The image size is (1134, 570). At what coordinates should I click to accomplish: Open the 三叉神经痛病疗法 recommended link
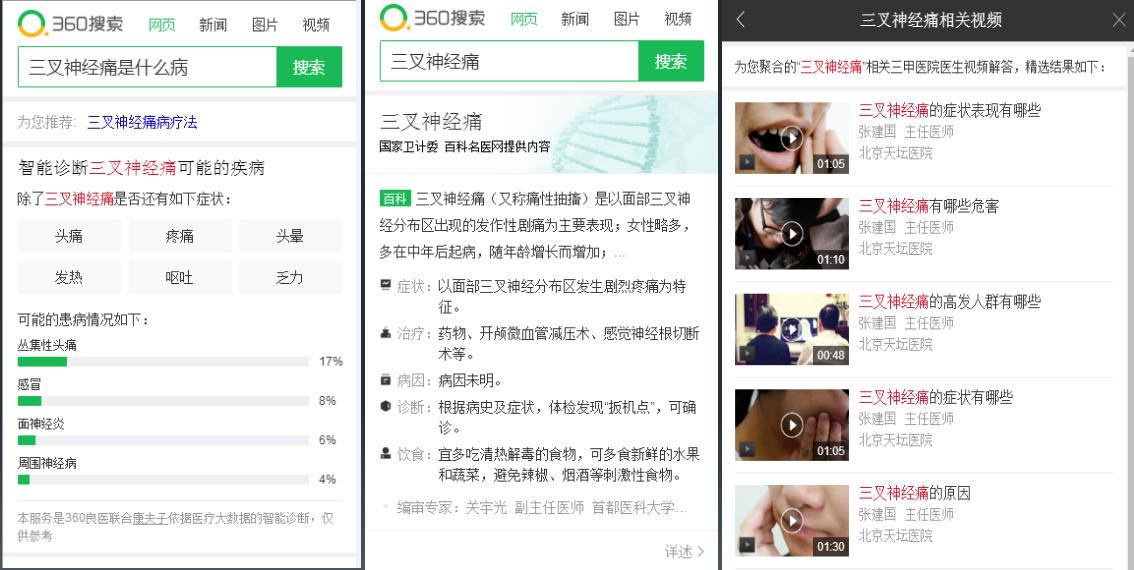(142, 122)
